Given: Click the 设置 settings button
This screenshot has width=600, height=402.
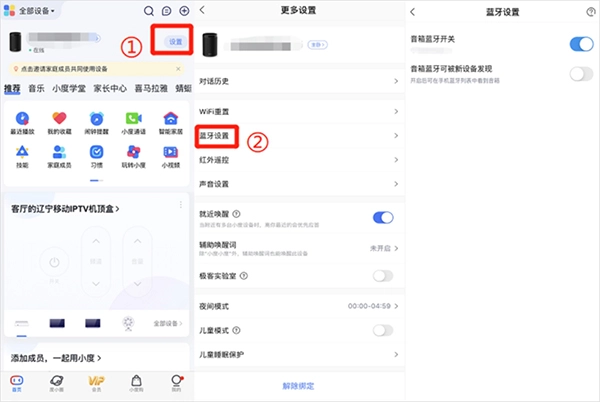Looking at the screenshot, I should [176, 42].
